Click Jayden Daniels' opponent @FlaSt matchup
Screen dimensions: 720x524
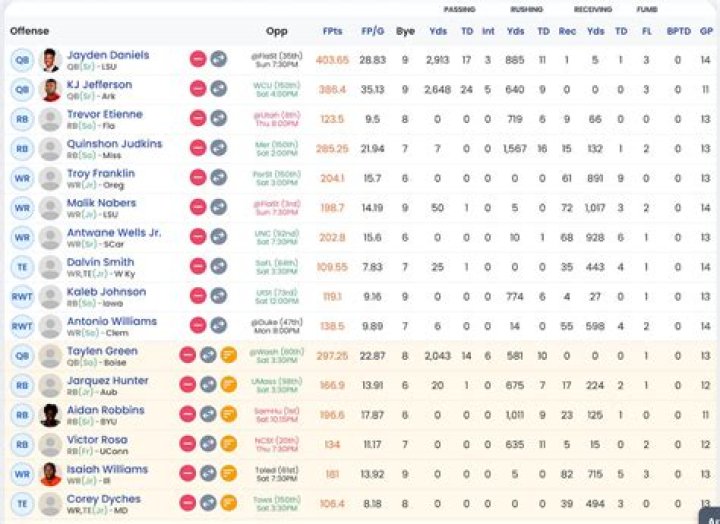(277, 60)
